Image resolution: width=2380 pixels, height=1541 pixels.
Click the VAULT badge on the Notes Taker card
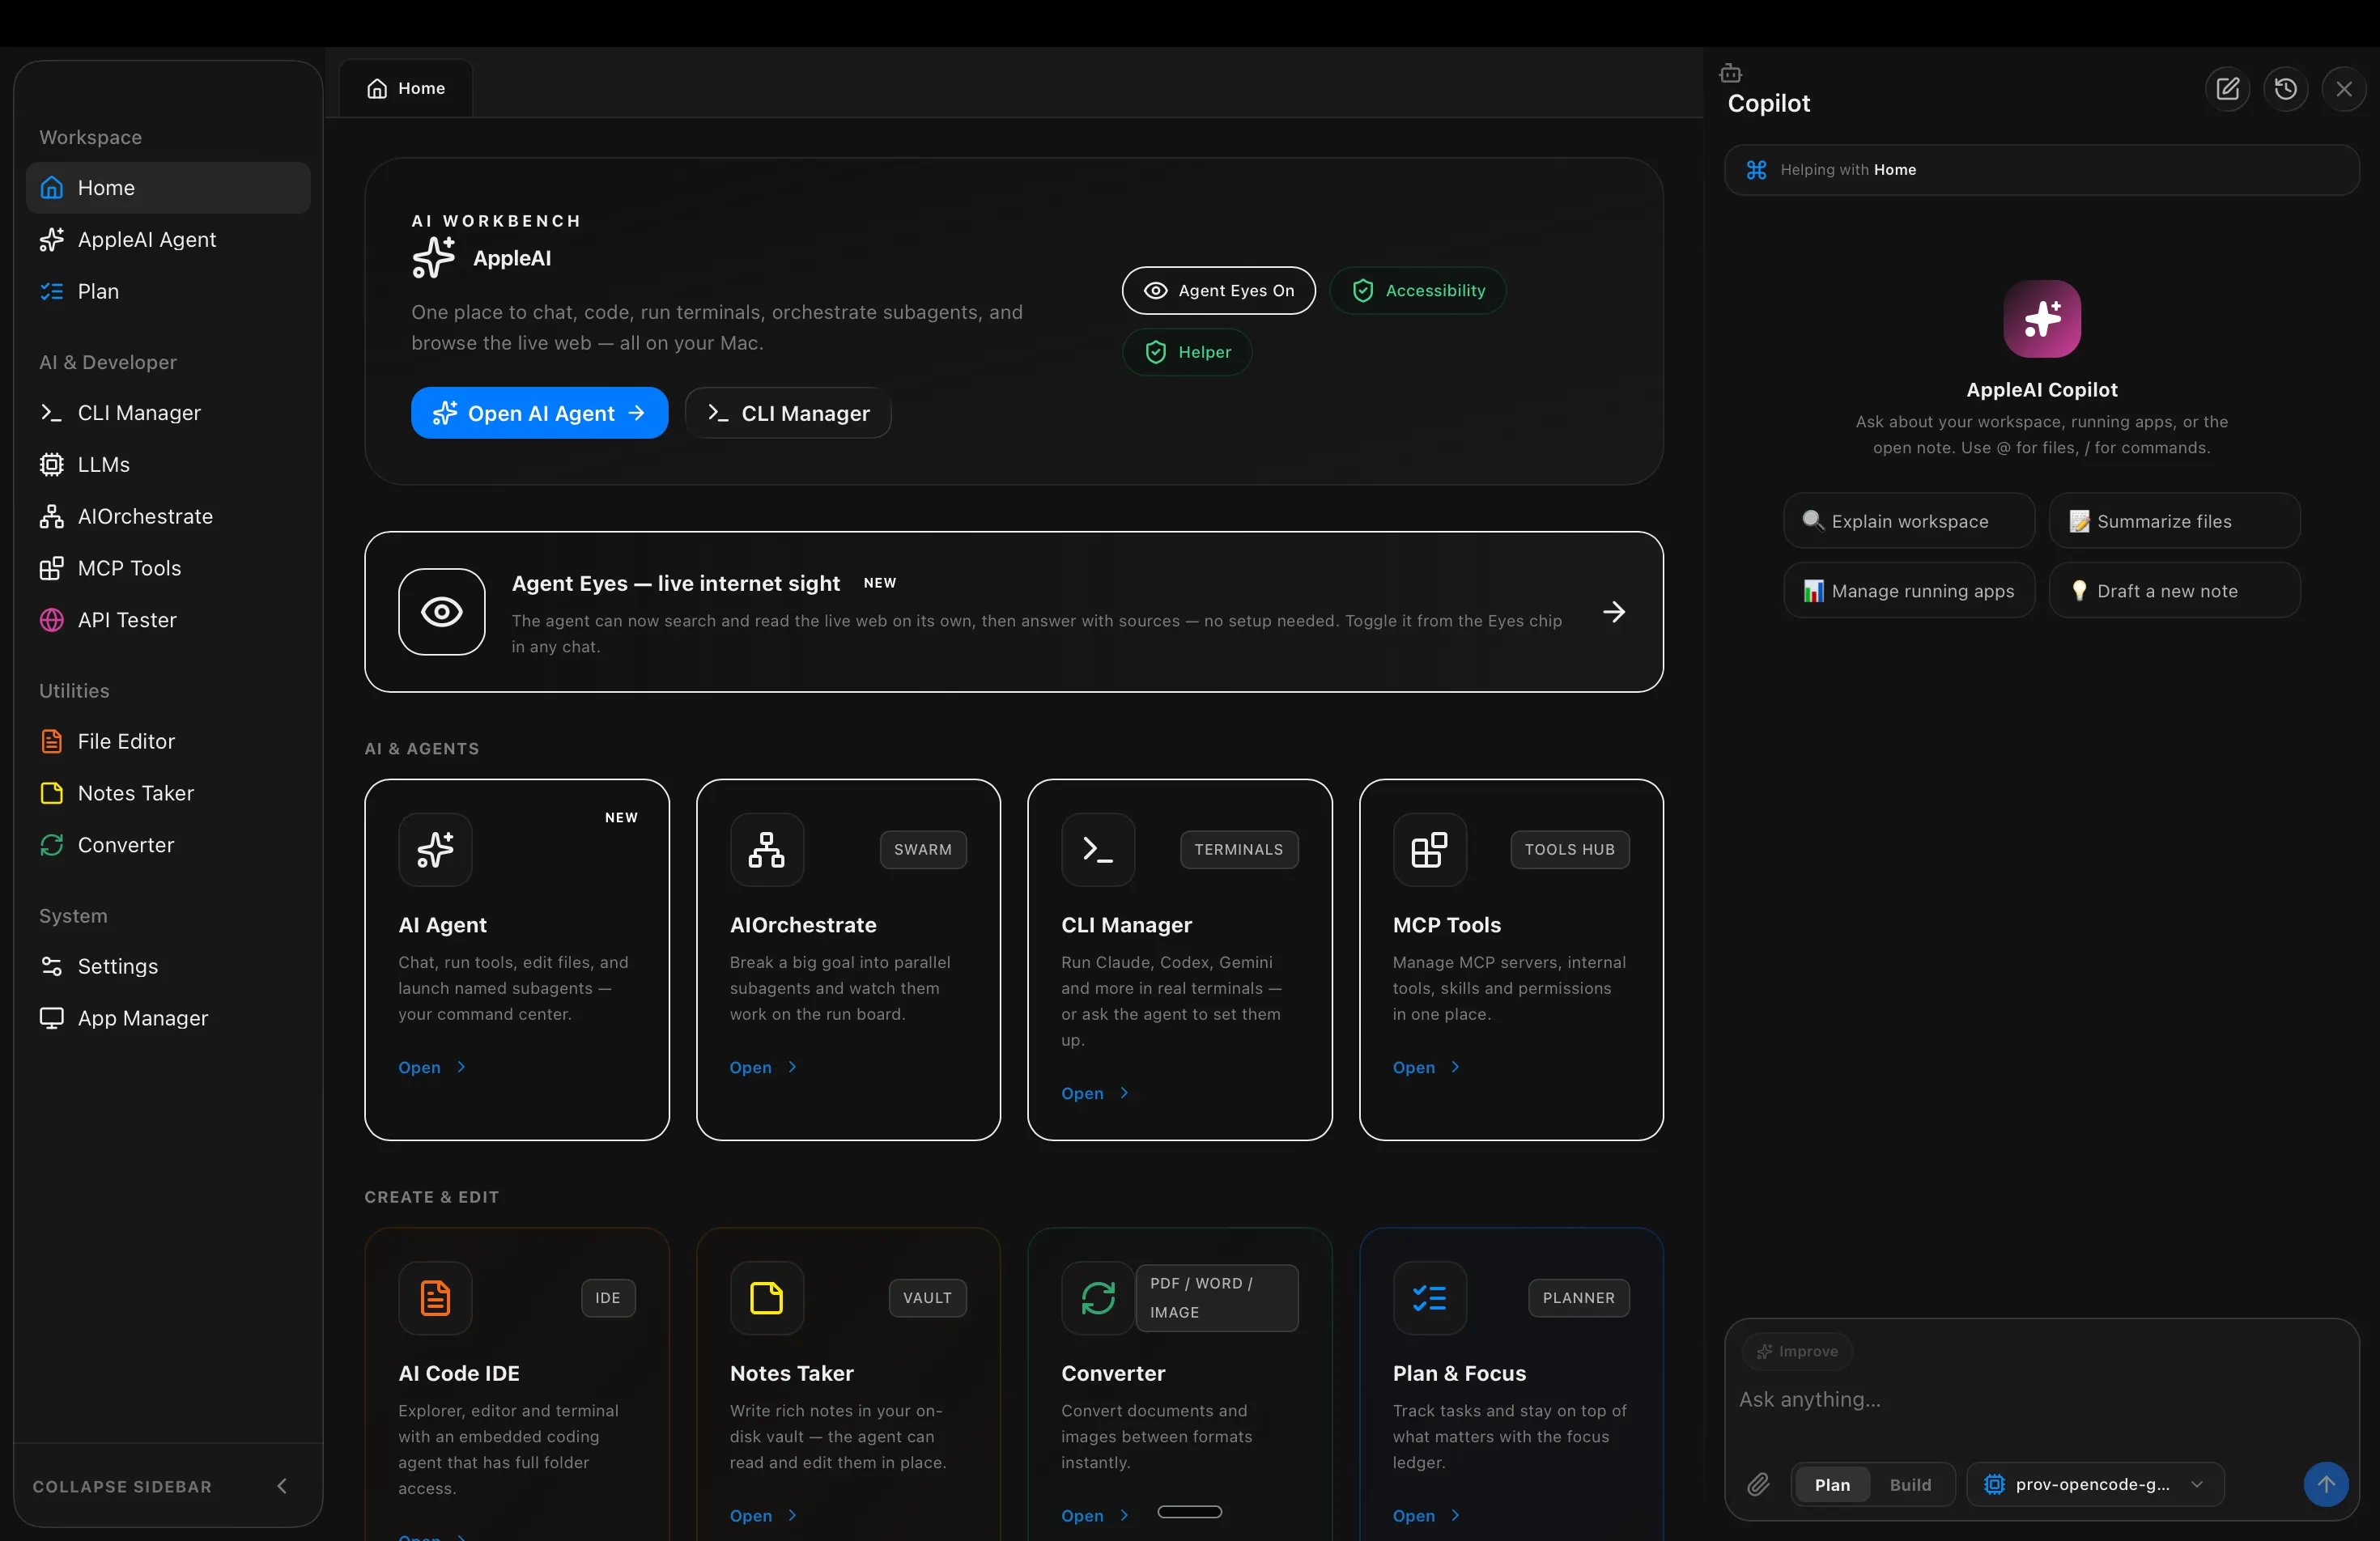coord(927,1298)
